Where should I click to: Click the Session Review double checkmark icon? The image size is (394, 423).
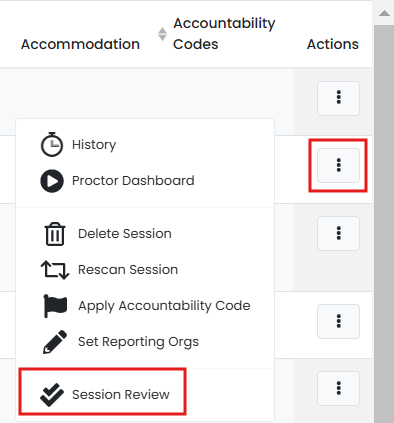(x=52, y=395)
